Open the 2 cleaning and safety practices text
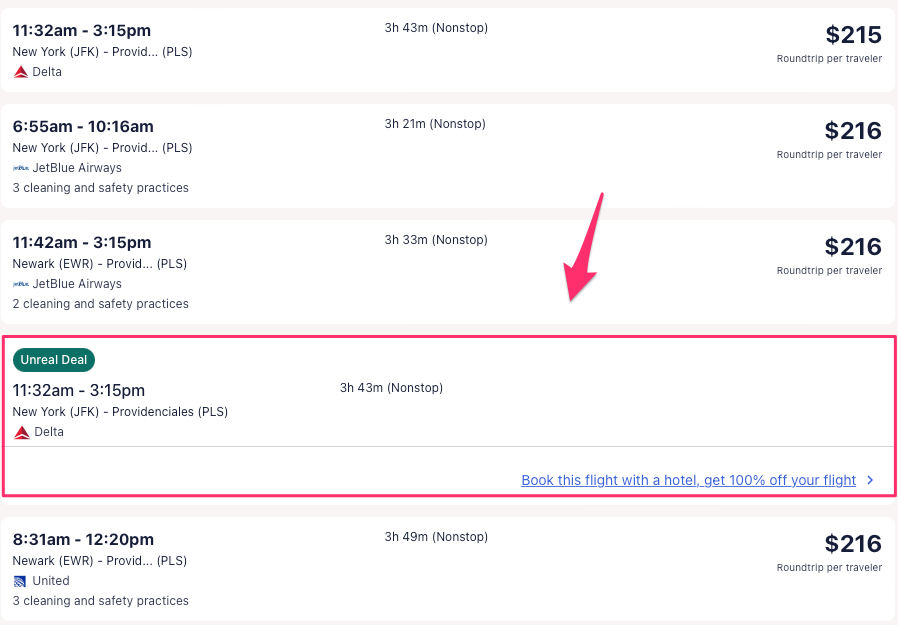Image resolution: width=898 pixels, height=625 pixels. pyautogui.click(x=100, y=304)
